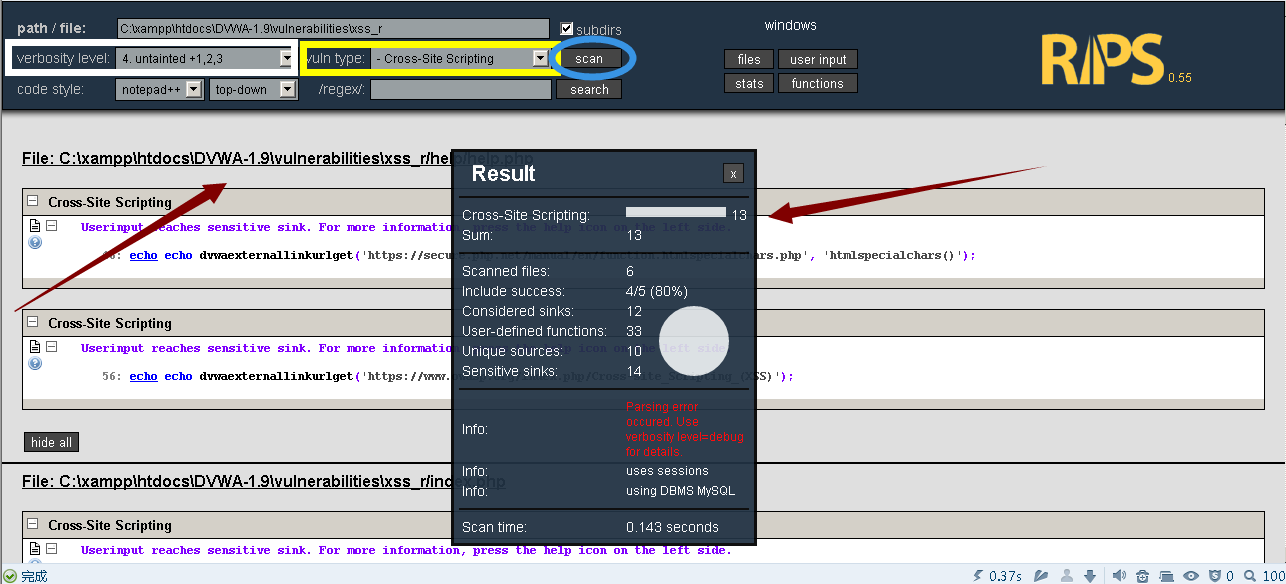
Task: Click the RIPS logo
Action: pyautogui.click(x=1101, y=59)
